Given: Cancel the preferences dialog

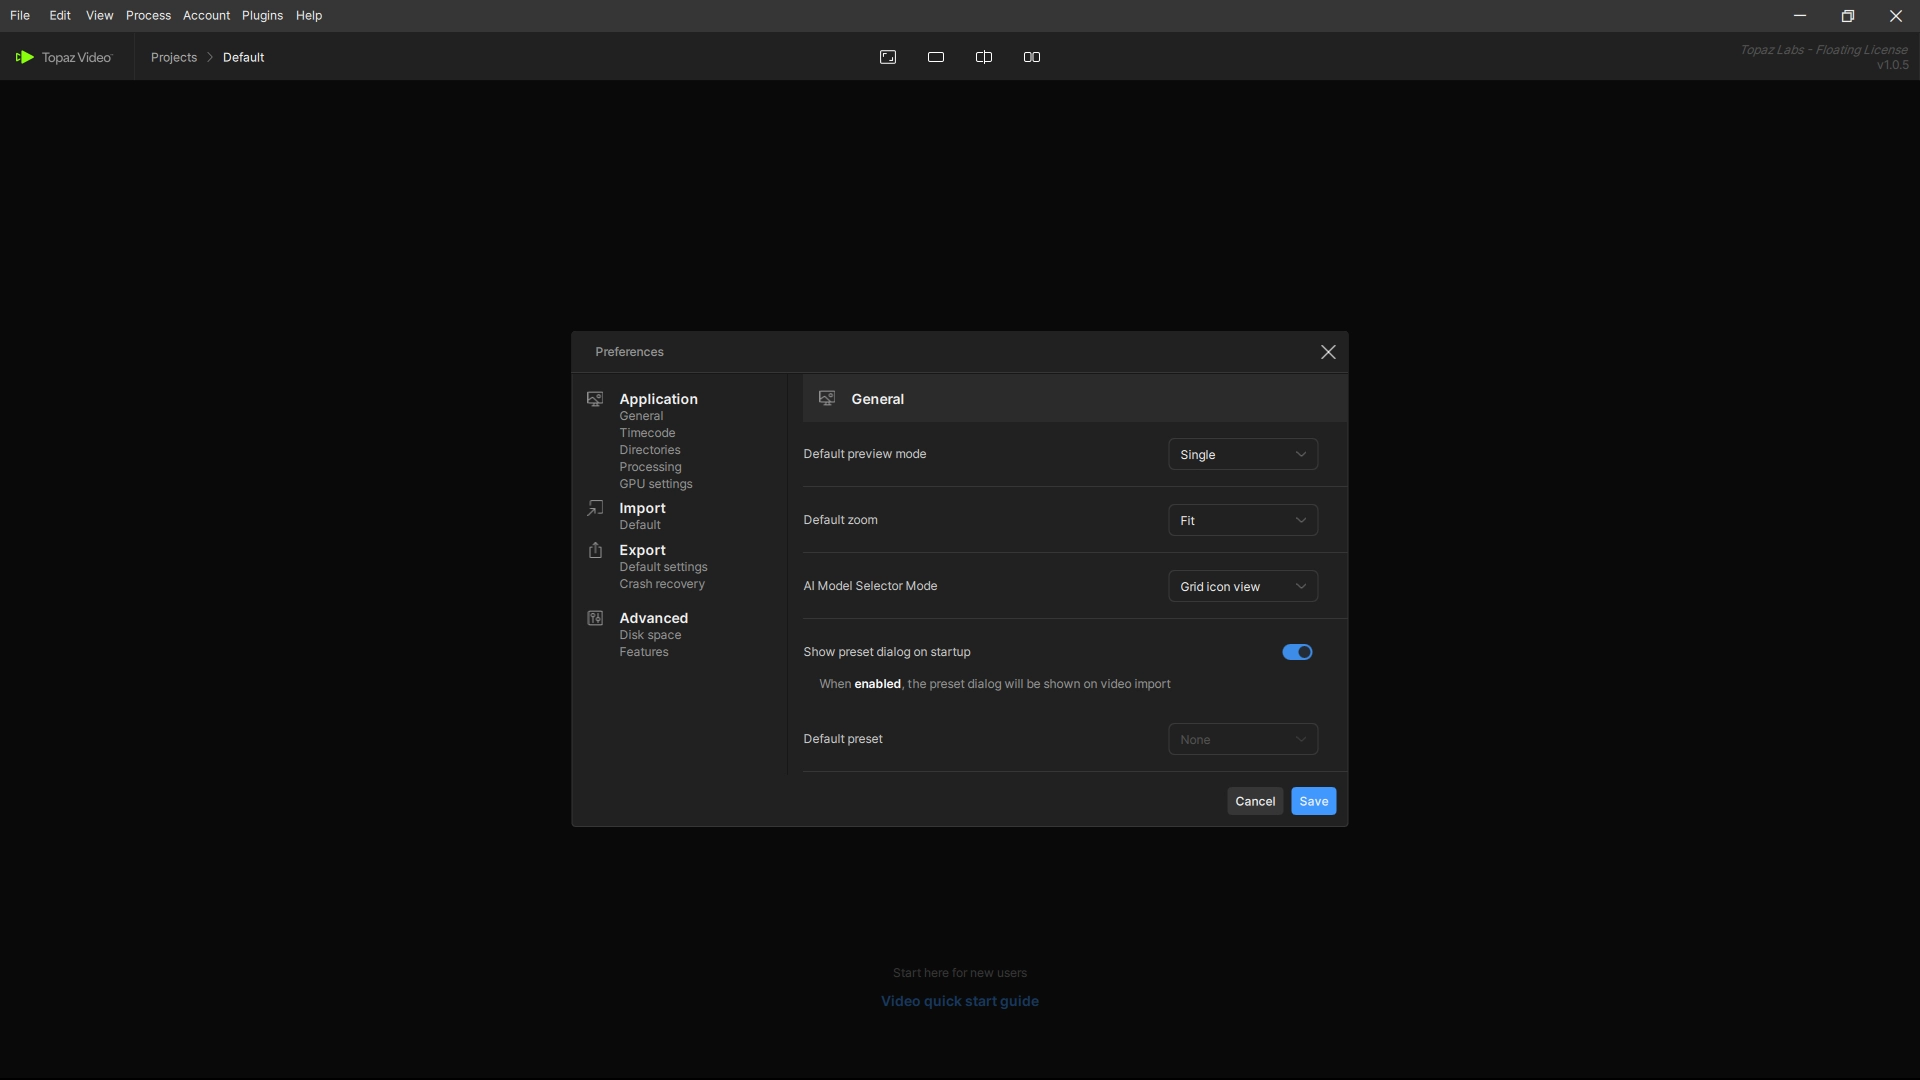Looking at the screenshot, I should click(x=1254, y=801).
